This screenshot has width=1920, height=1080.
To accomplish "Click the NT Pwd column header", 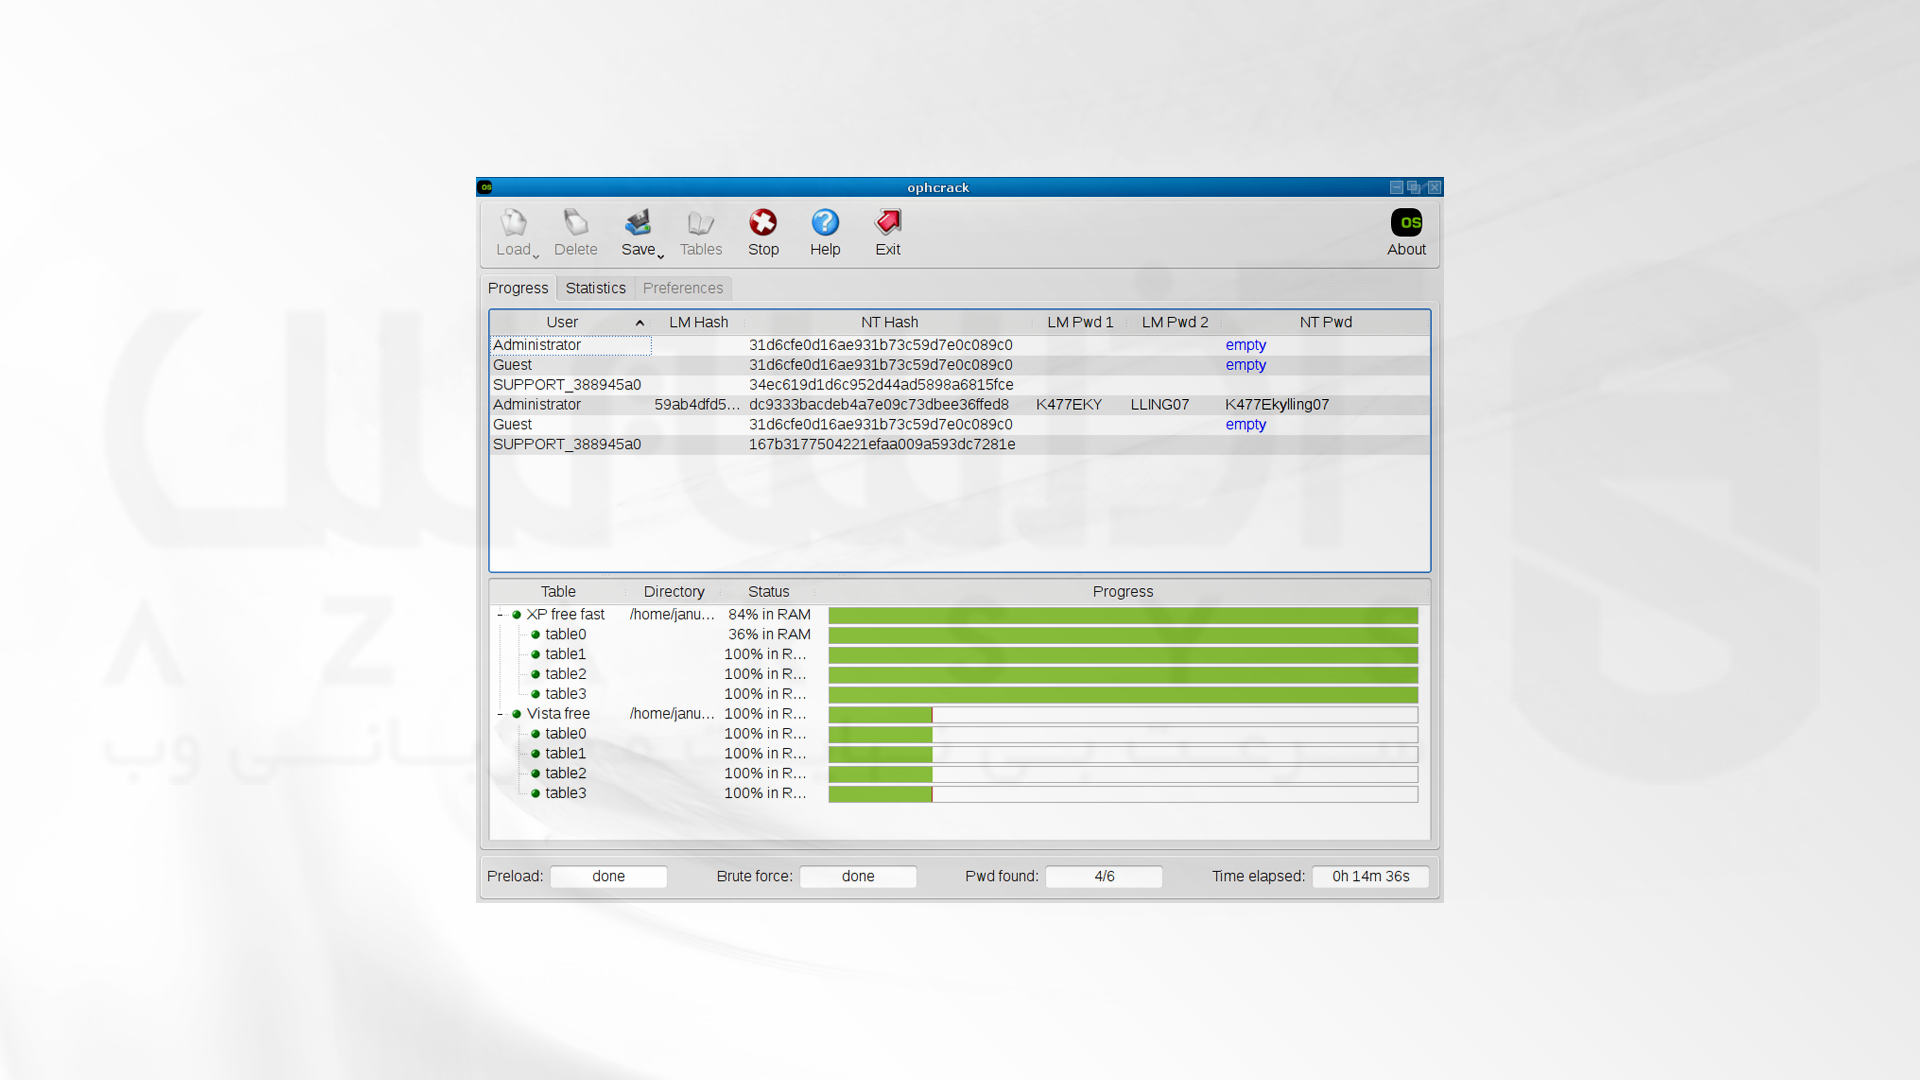I will [x=1326, y=322].
